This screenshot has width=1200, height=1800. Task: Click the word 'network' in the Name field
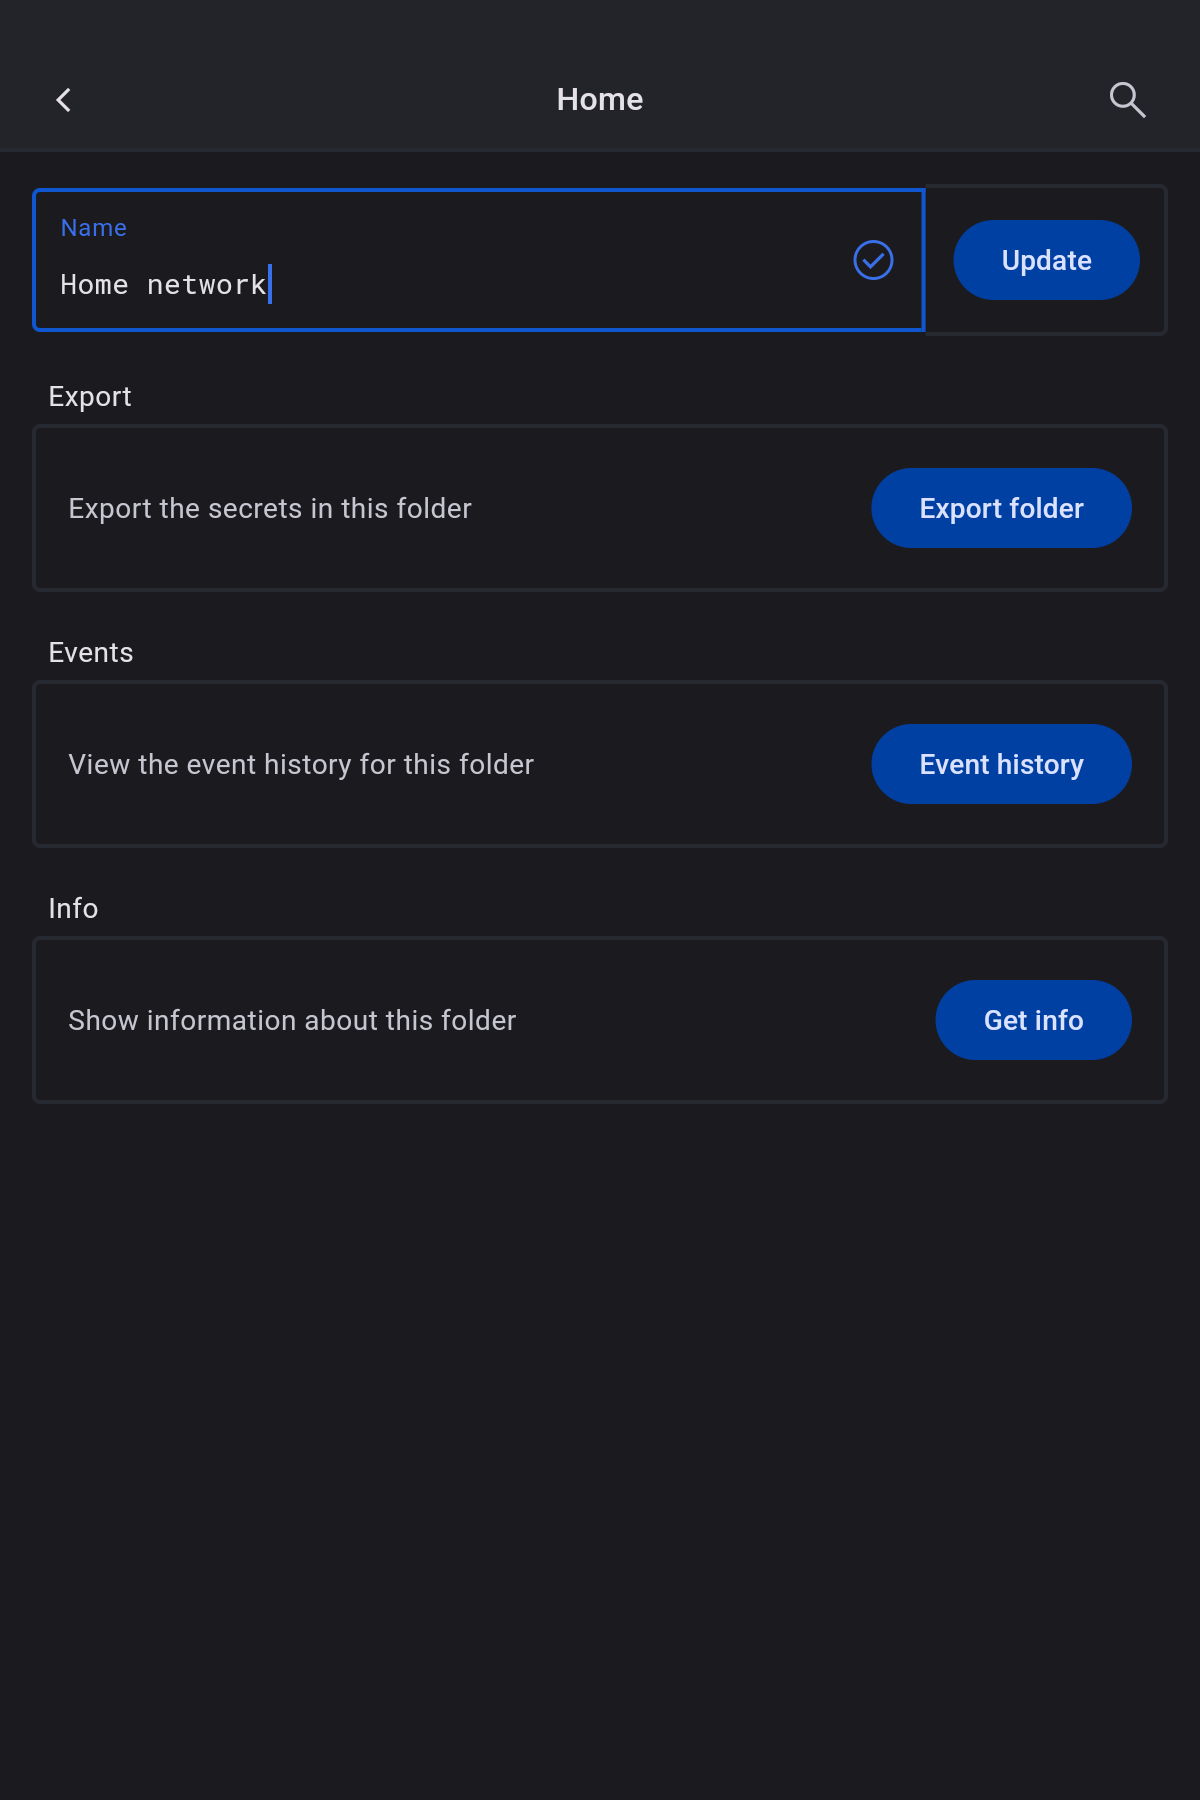pyautogui.click(x=206, y=285)
